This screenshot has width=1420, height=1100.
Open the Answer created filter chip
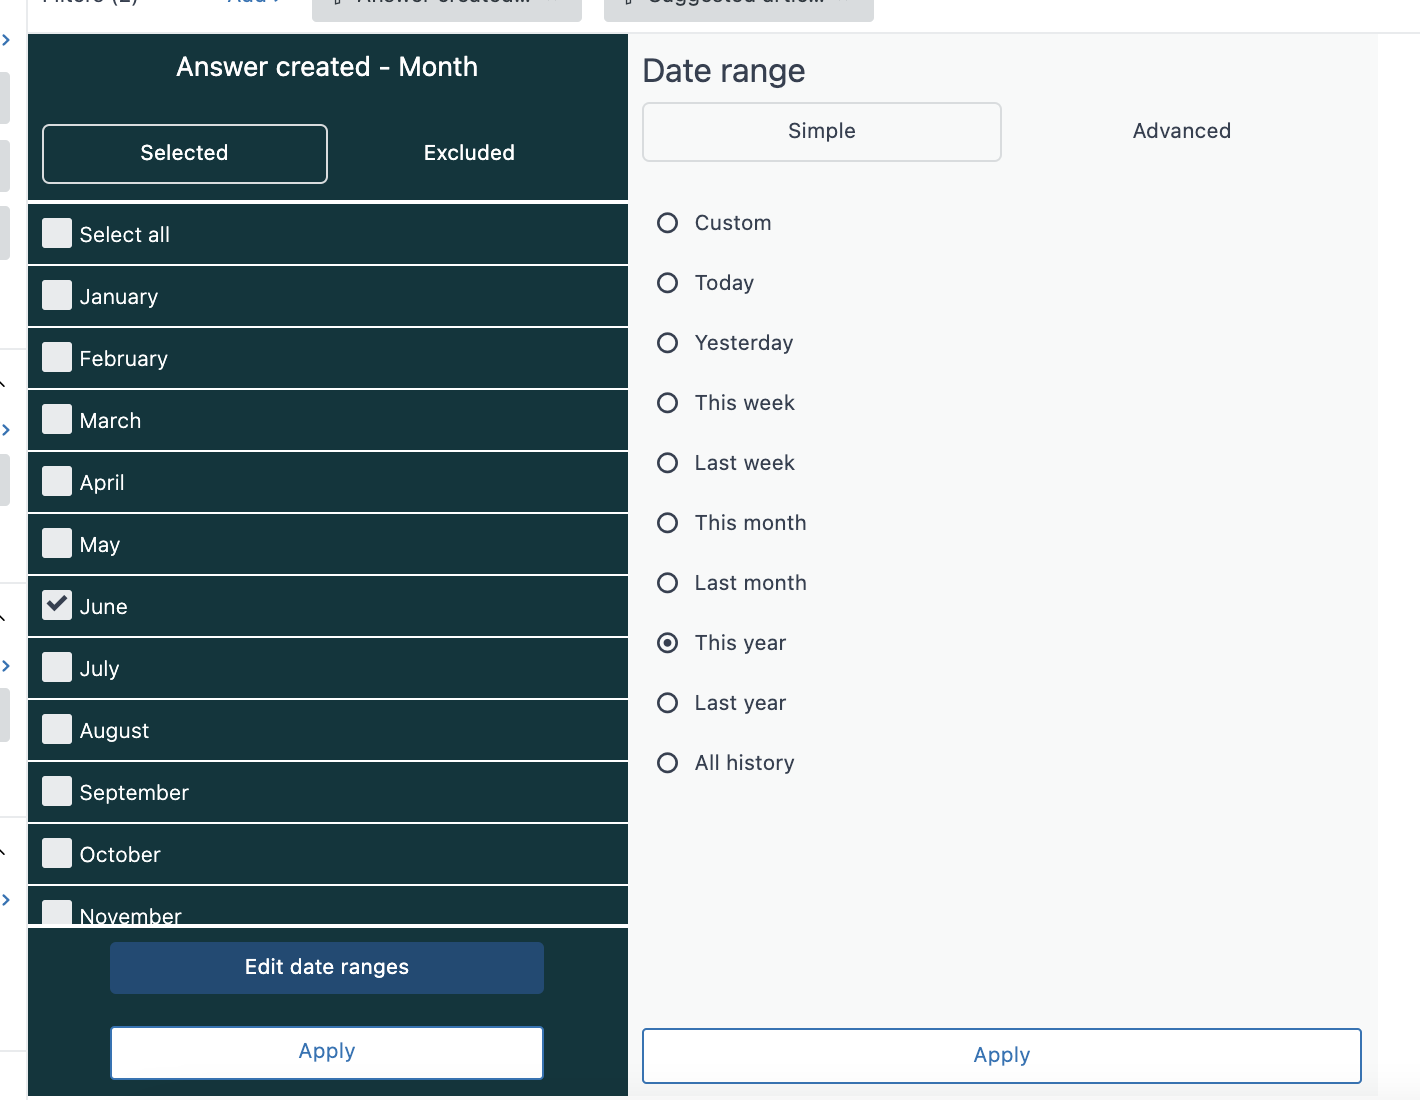pos(446,8)
